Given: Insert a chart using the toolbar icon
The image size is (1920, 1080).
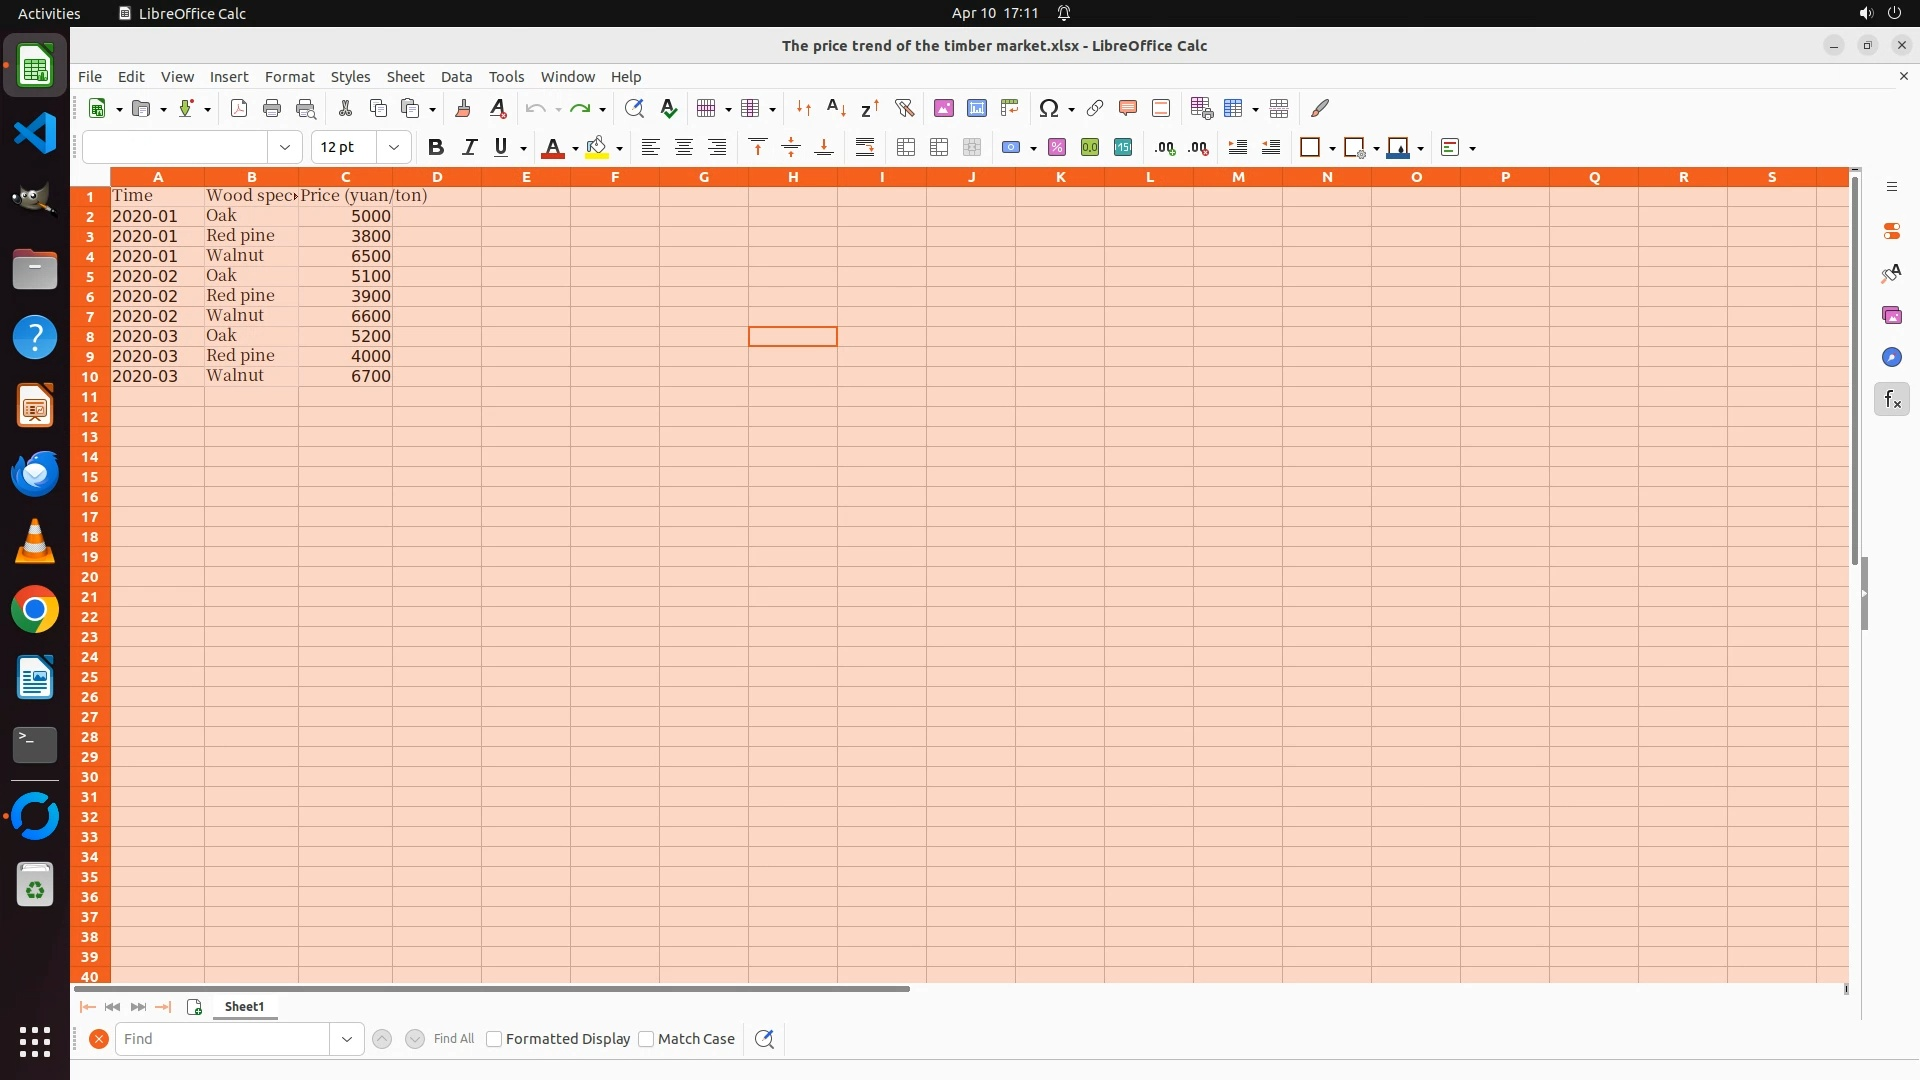Looking at the screenshot, I should [x=976, y=108].
